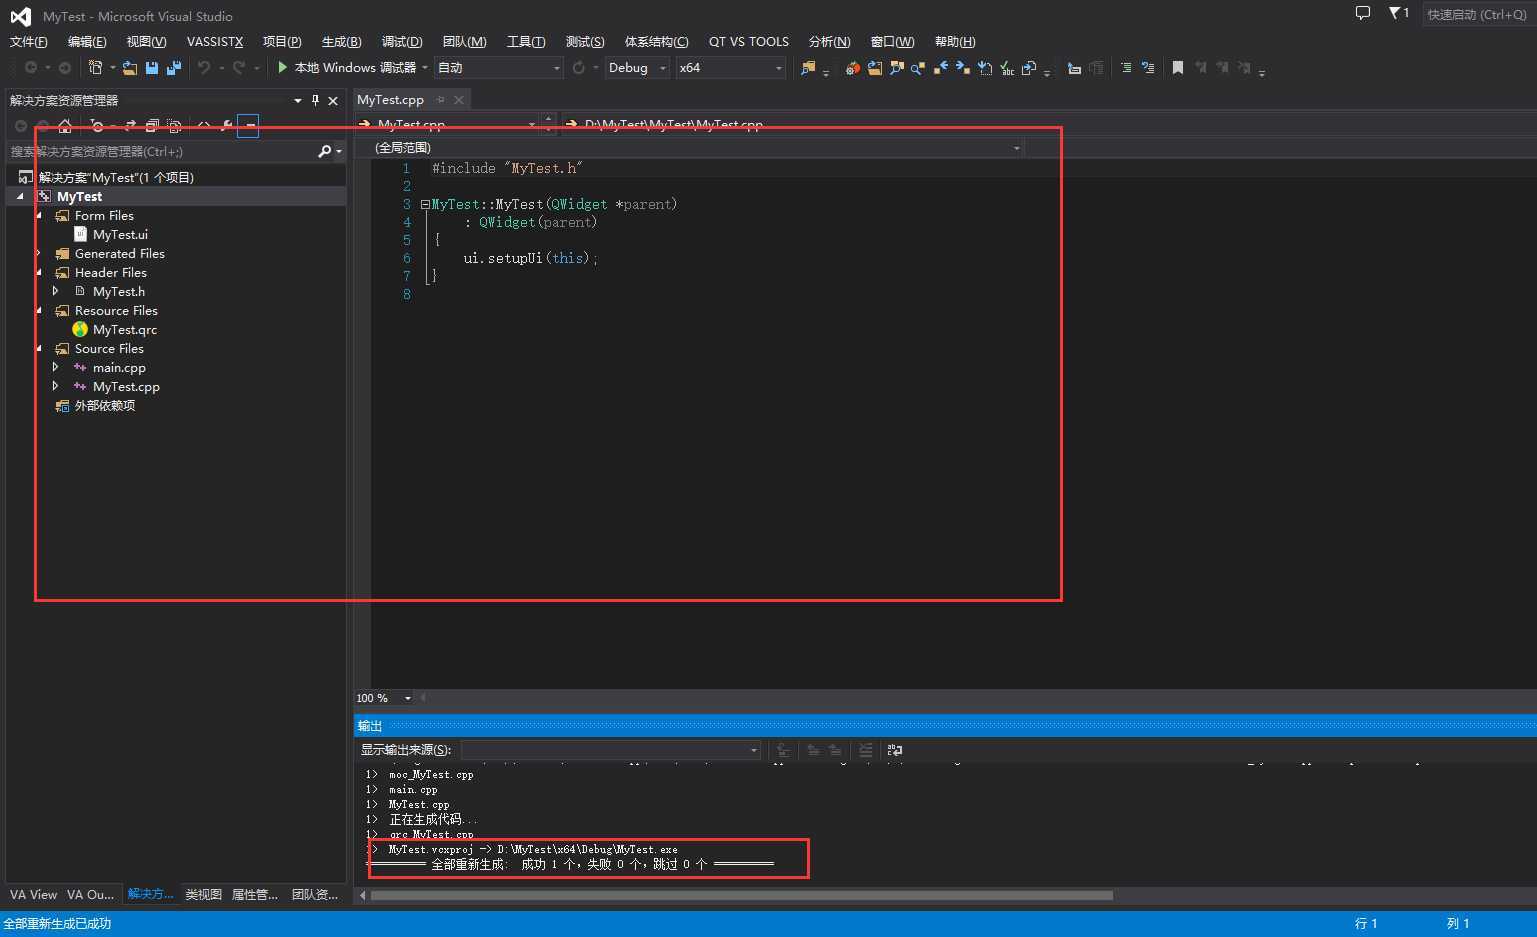This screenshot has height=937, width=1537.
Task: Collapse the MyTest constructor code block
Action: pyautogui.click(x=425, y=204)
